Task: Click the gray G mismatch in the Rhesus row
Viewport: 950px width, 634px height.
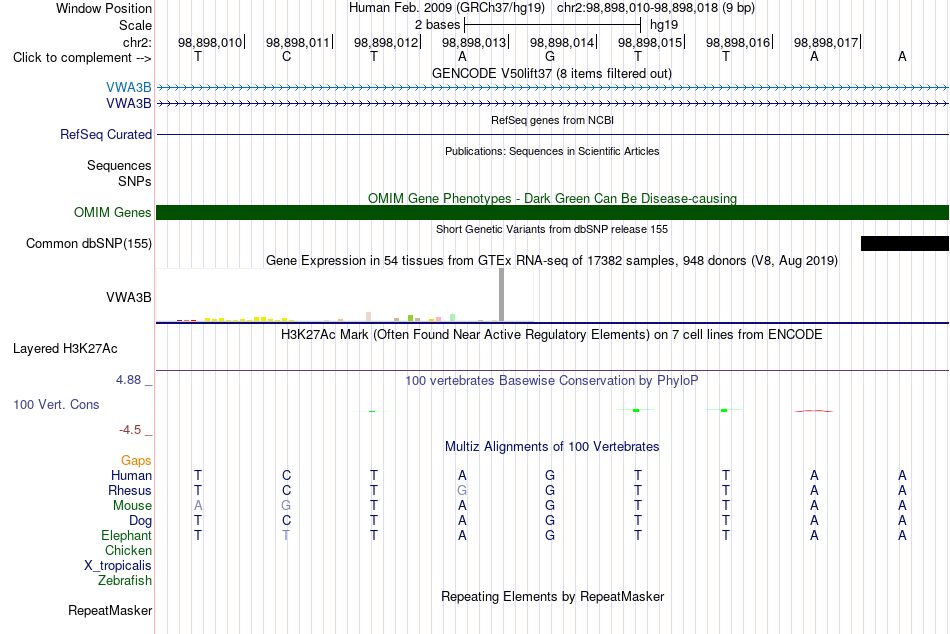Action: point(462,490)
